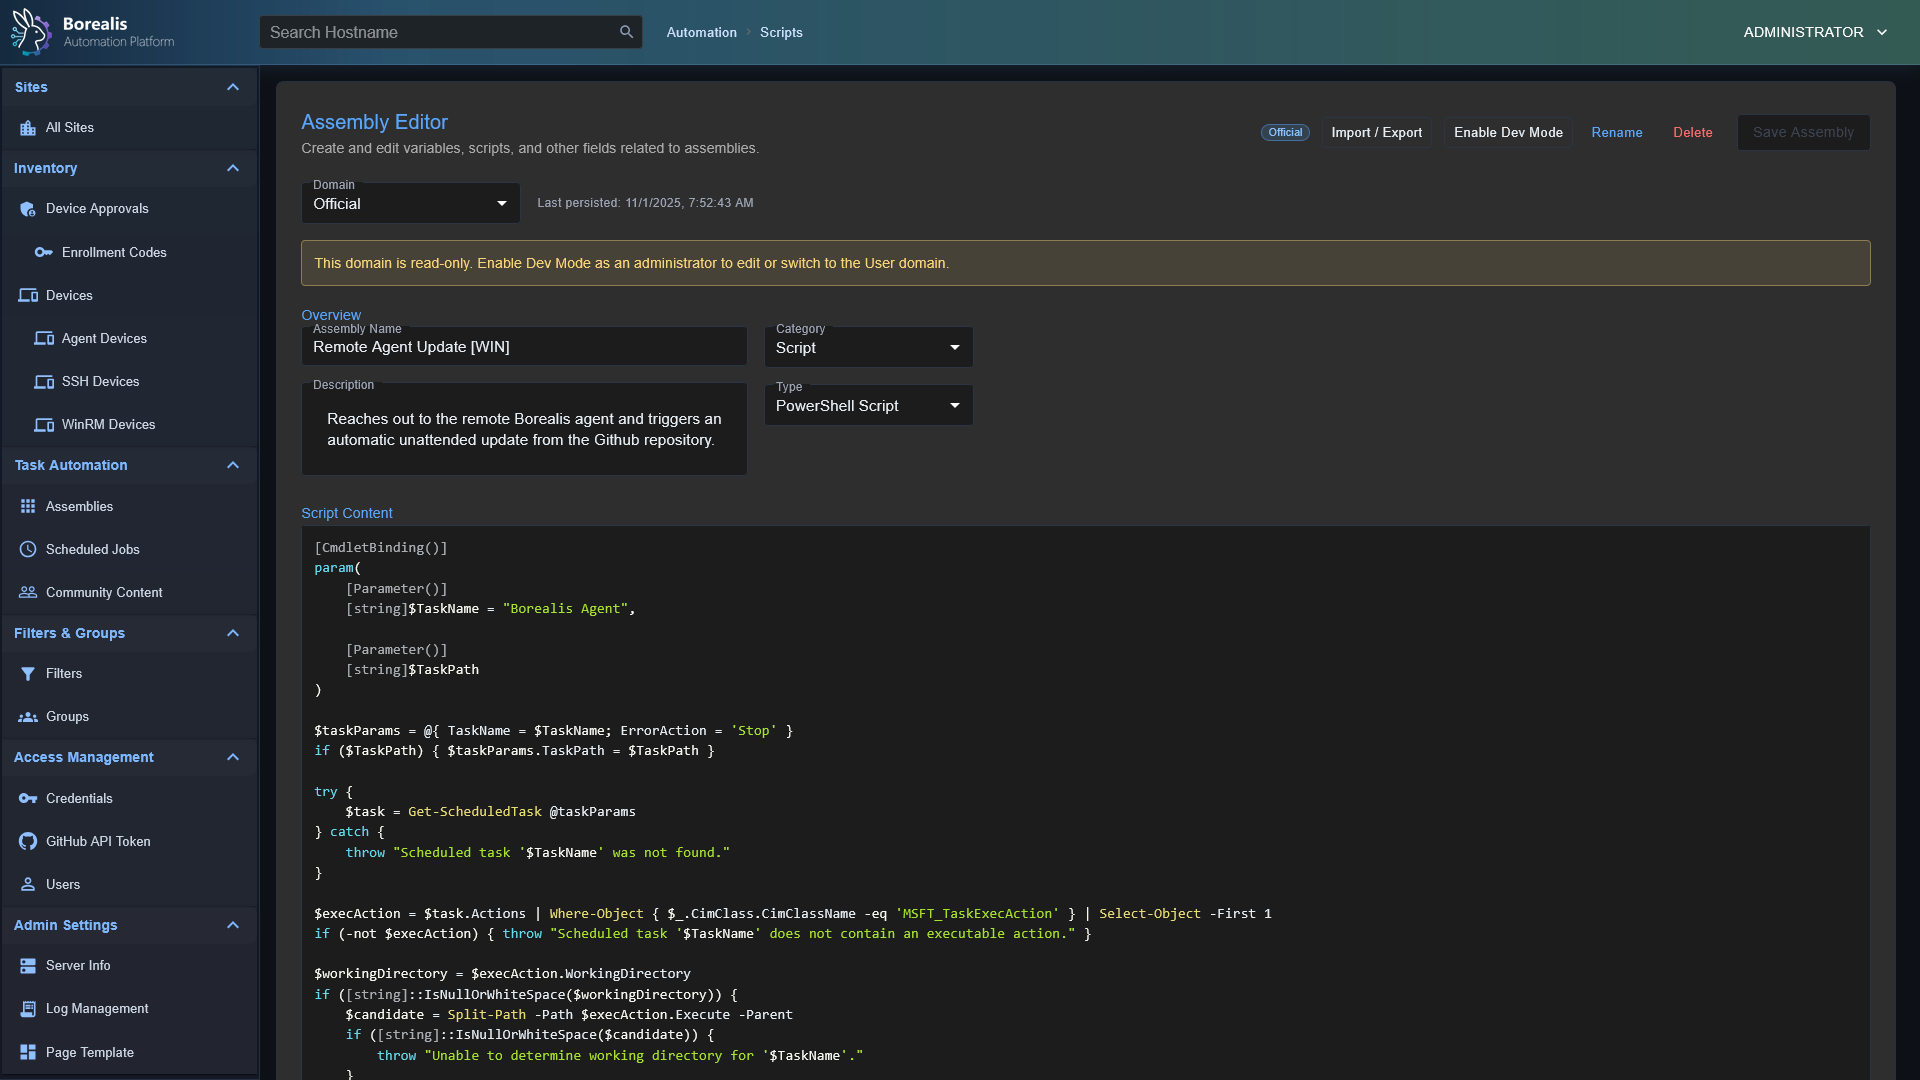Select the Scheduled Jobs icon
This screenshot has width=1920, height=1080.
[27, 549]
